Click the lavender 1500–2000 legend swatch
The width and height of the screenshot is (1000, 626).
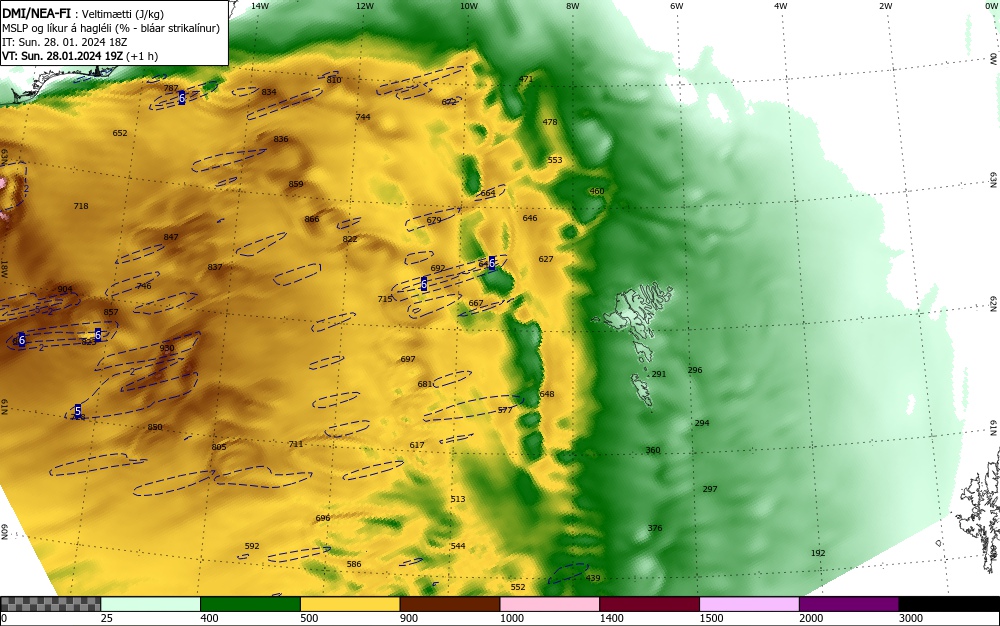point(749,604)
